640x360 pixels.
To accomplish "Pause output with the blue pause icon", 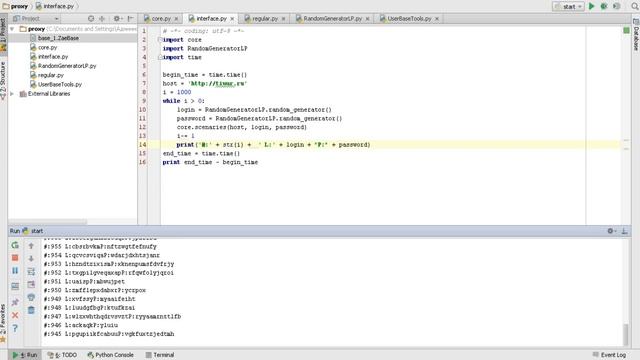I will [15, 271].
